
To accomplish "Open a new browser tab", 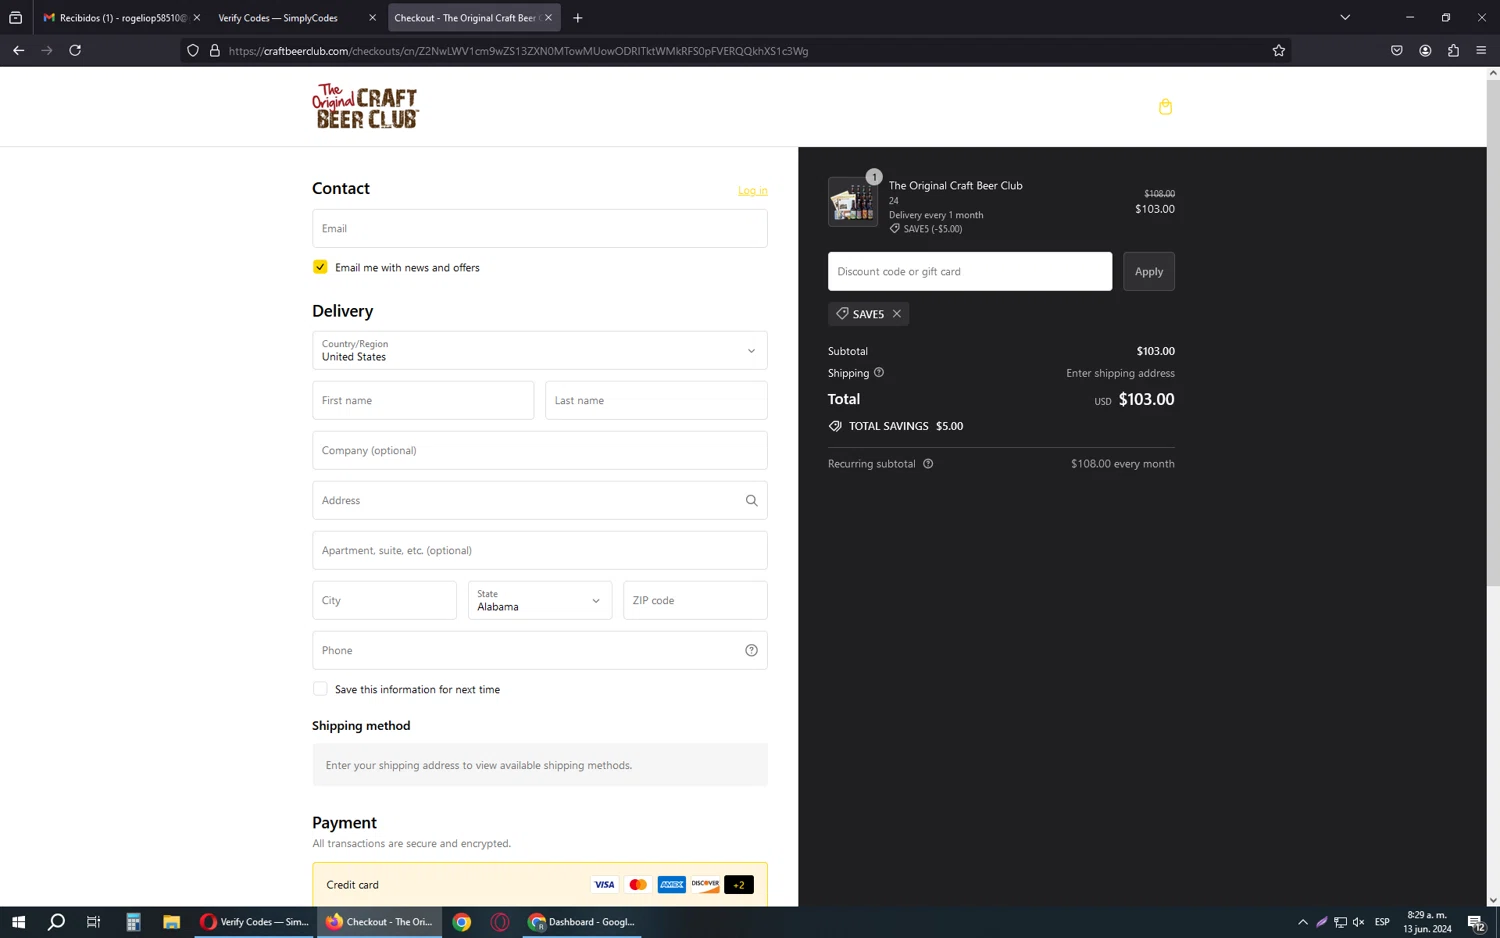I will pyautogui.click(x=578, y=18).
